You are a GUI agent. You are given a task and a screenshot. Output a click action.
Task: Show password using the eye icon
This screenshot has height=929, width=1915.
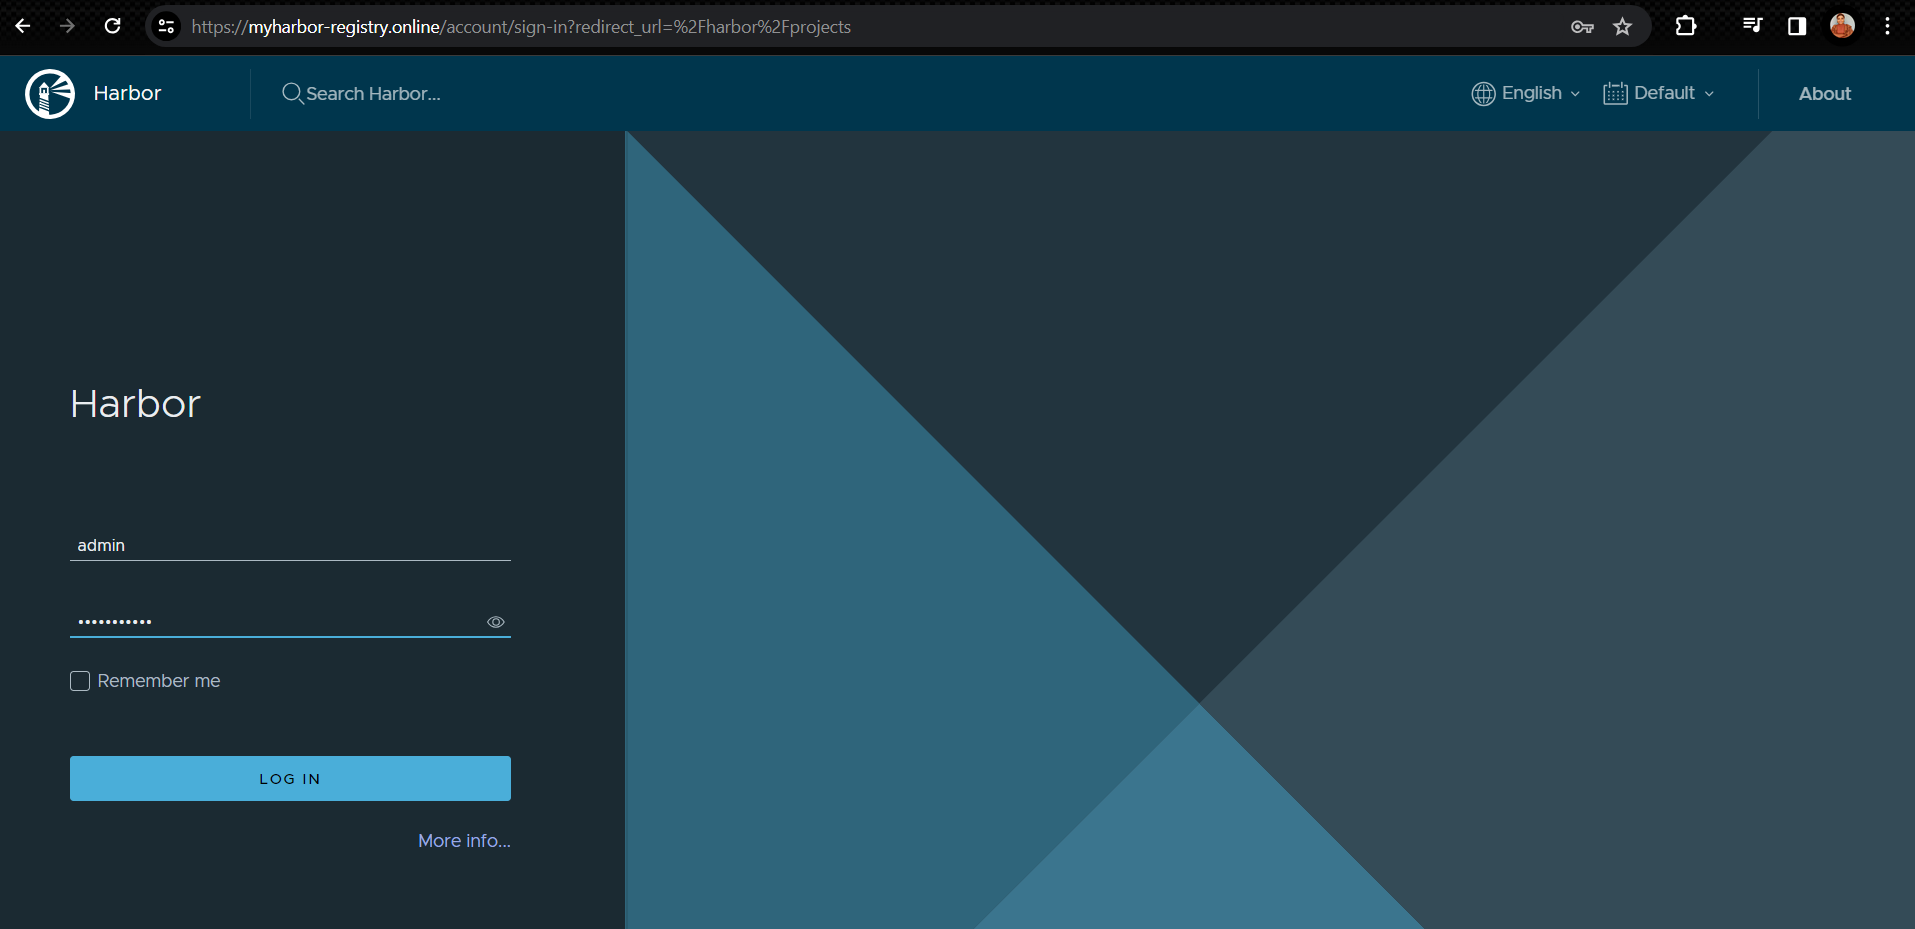[x=495, y=622]
